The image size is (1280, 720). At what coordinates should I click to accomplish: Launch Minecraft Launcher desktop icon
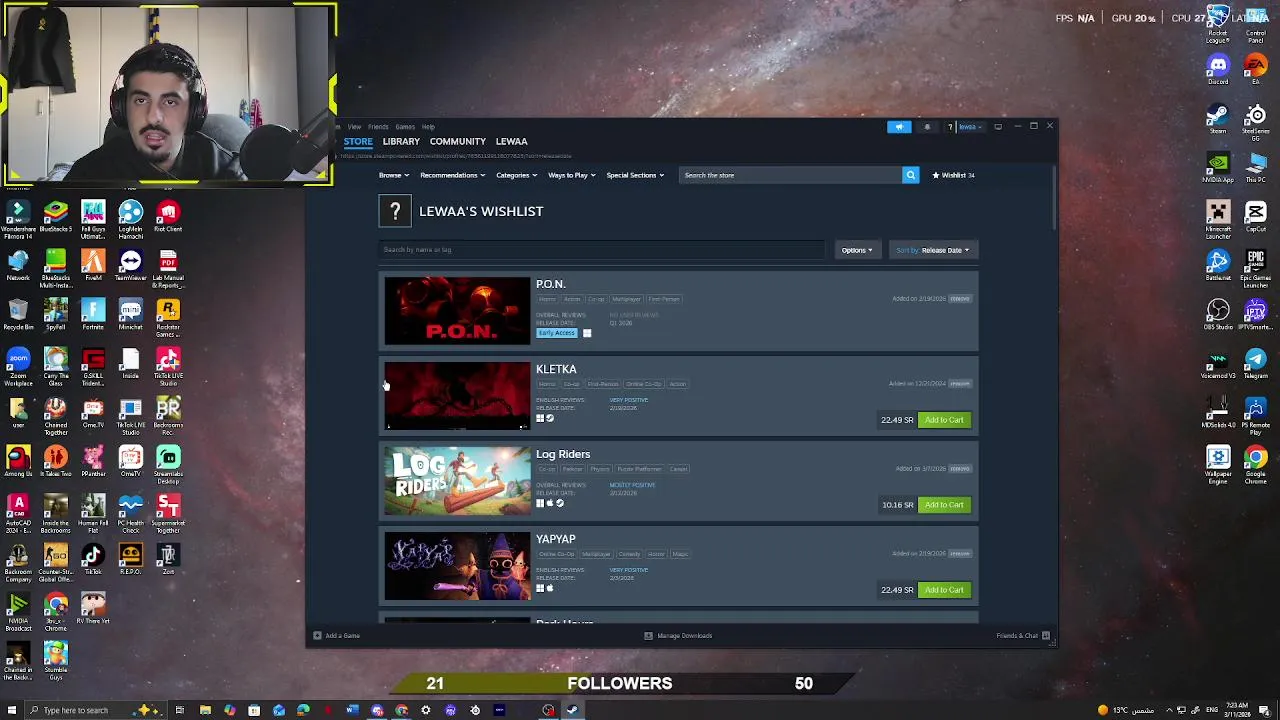pos(1218,217)
